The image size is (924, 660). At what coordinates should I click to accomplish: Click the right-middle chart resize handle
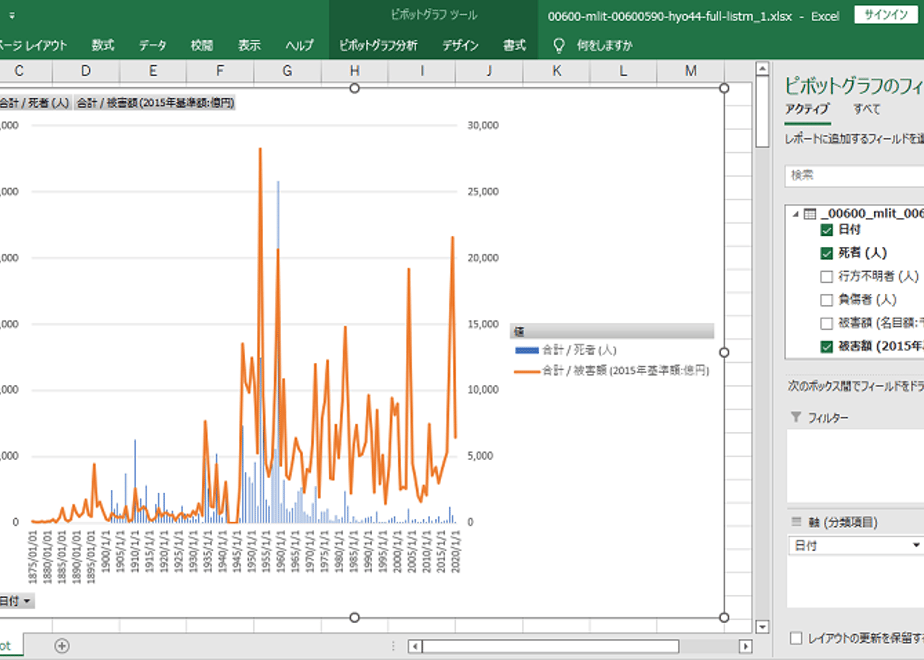pos(724,352)
